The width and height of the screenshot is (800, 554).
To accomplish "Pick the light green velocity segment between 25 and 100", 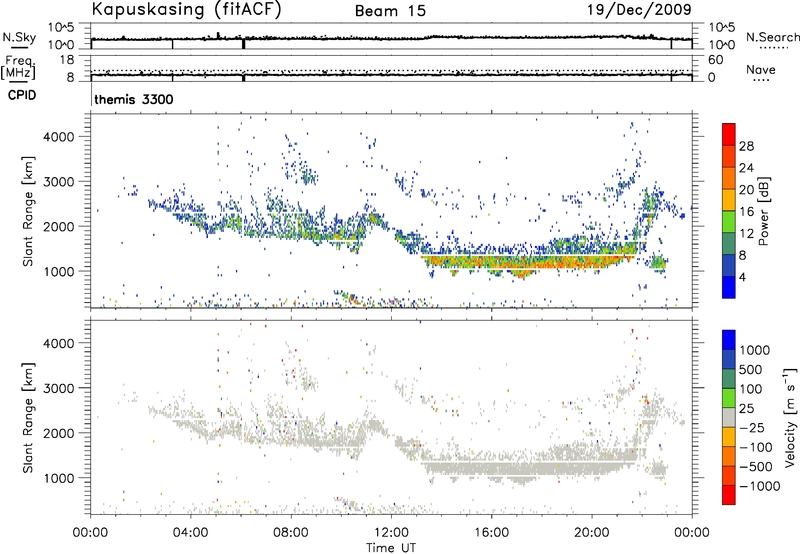I will click(729, 398).
